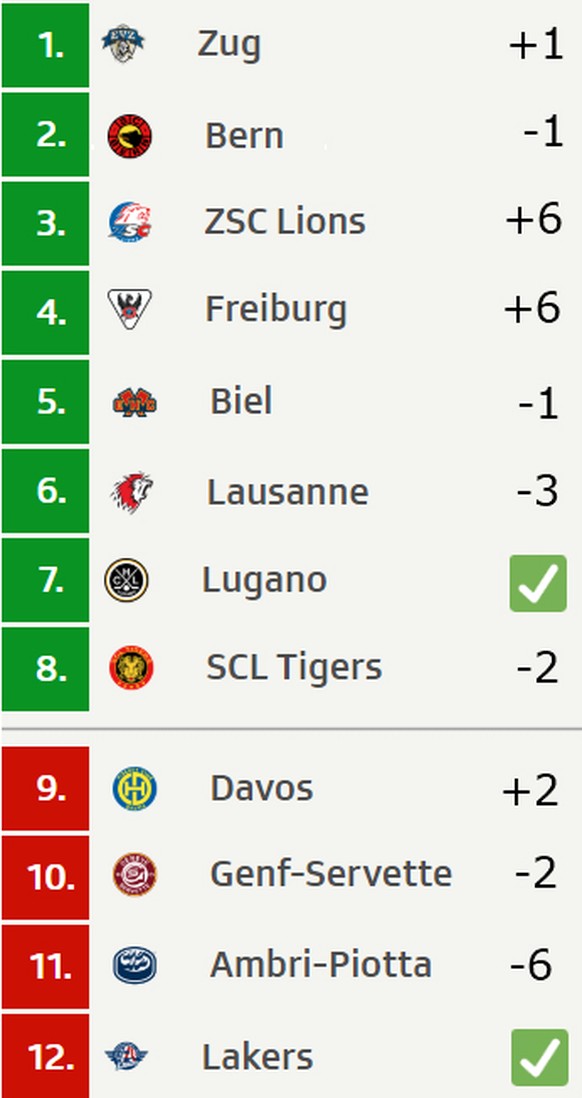Click the Davos yellow-blue logo
Screen dimensions: 582x1098
[x=134, y=788]
